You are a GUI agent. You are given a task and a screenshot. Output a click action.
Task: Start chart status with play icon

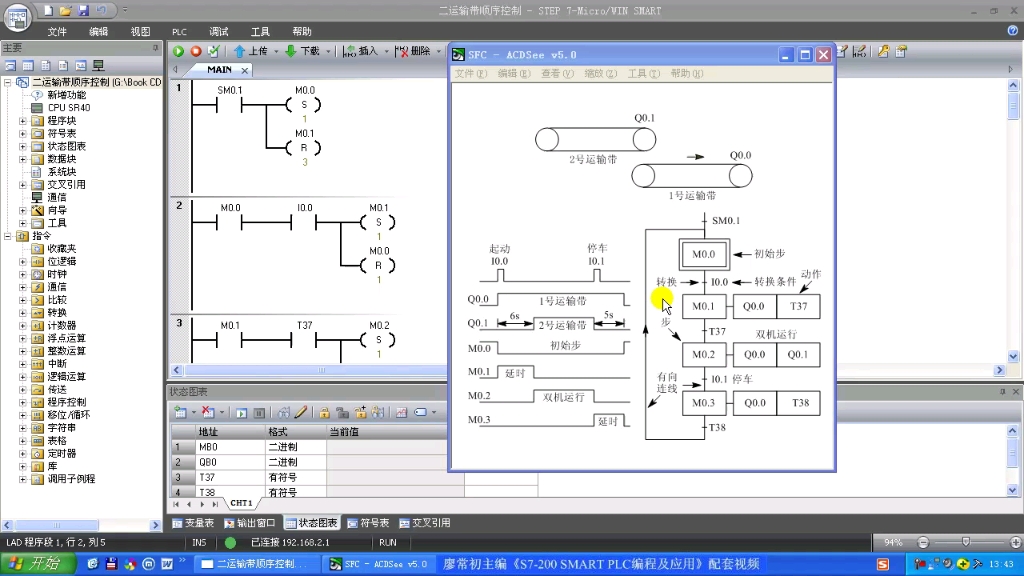click(x=242, y=412)
